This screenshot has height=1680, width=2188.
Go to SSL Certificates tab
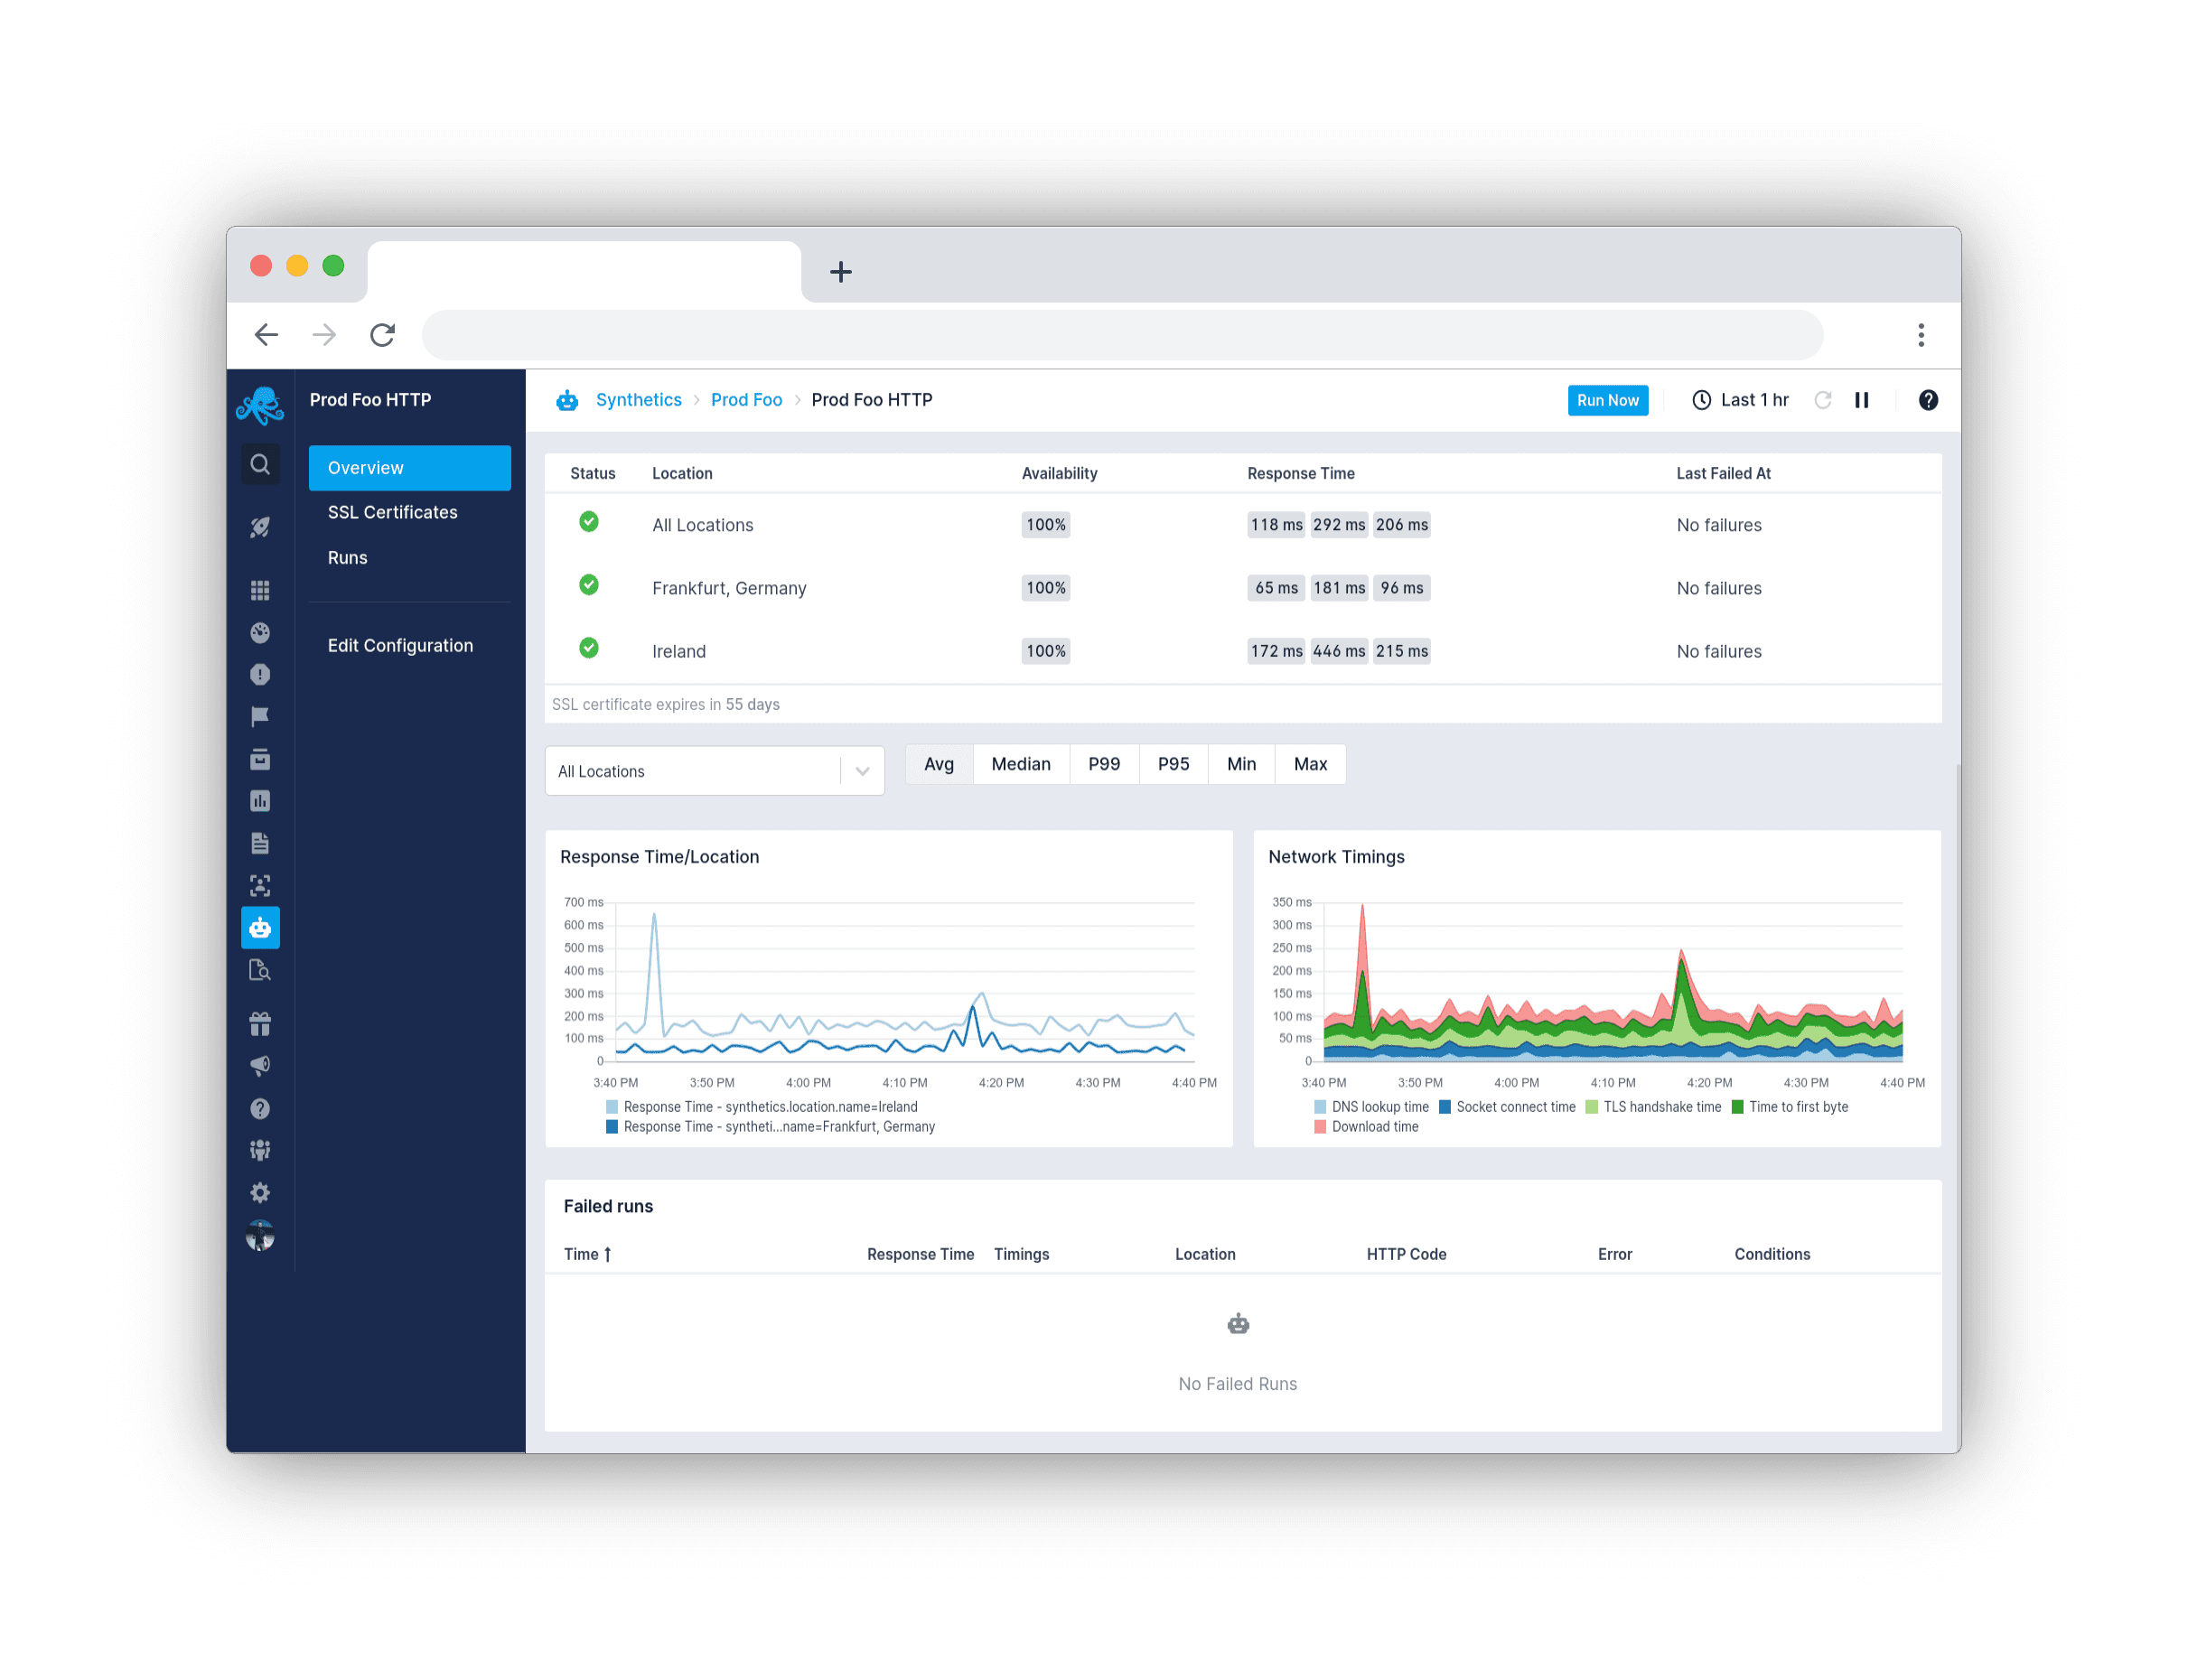tap(392, 512)
